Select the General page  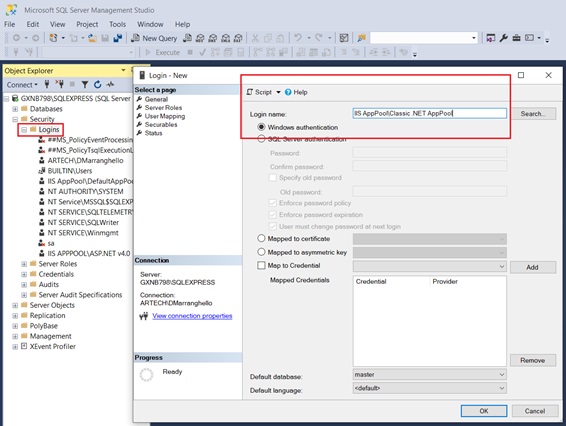156,99
